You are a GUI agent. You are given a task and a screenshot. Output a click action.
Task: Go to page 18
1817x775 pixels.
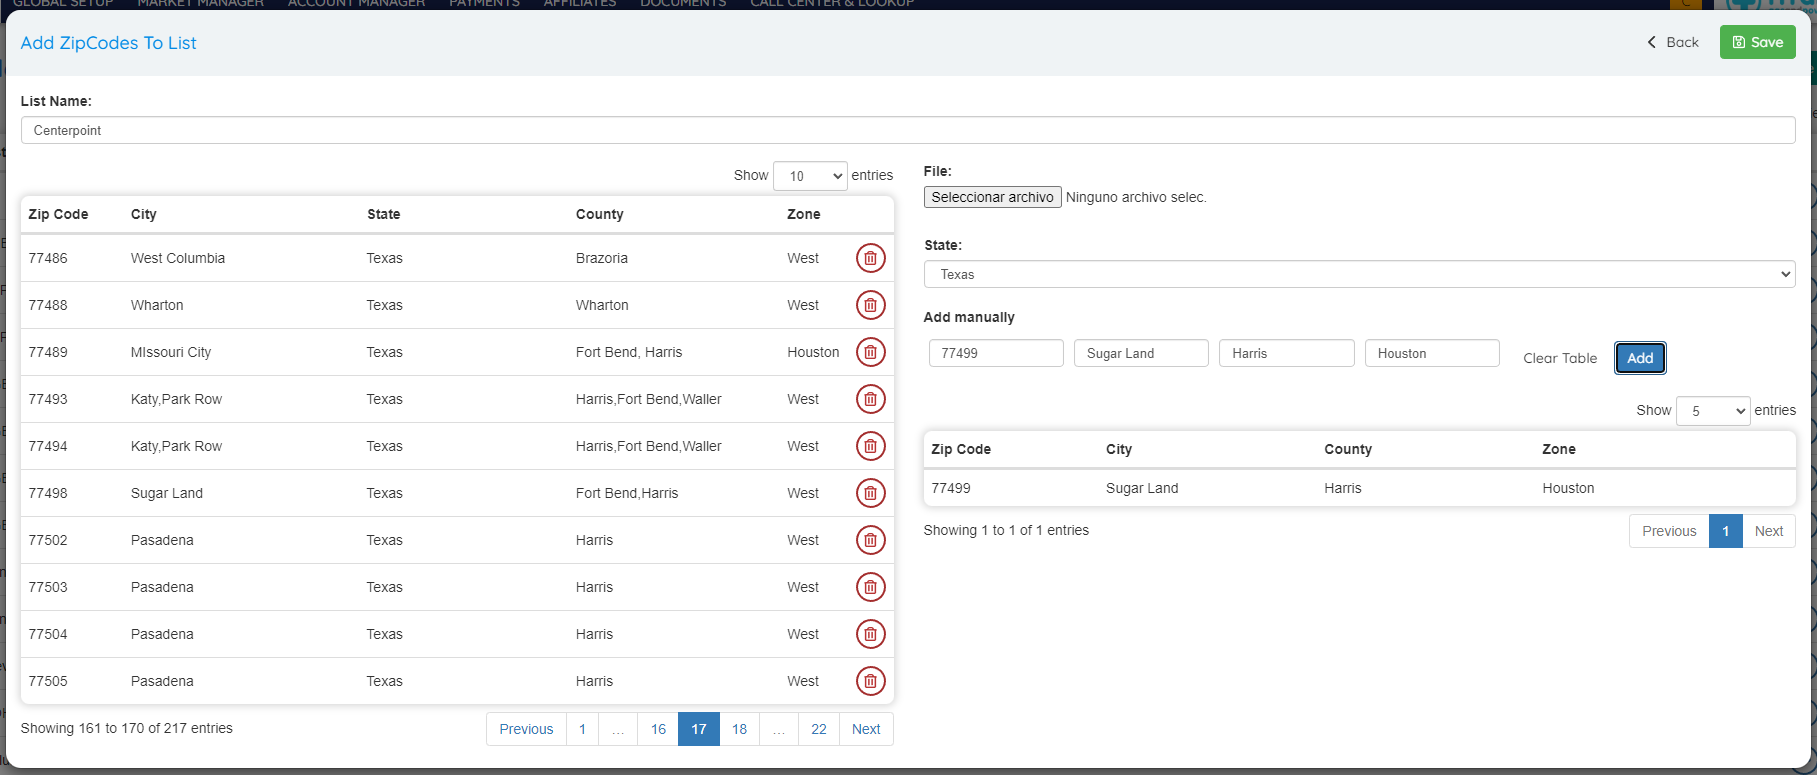(x=739, y=729)
